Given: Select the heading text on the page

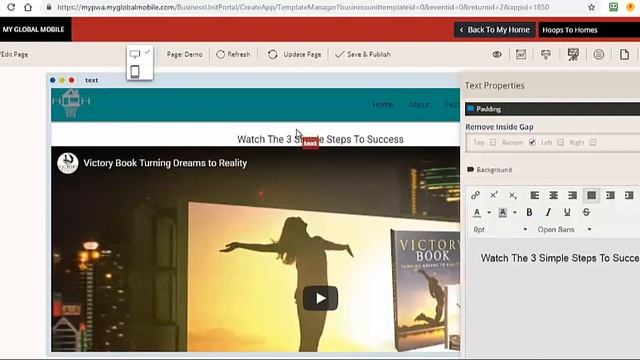Looking at the screenshot, I should (320, 140).
